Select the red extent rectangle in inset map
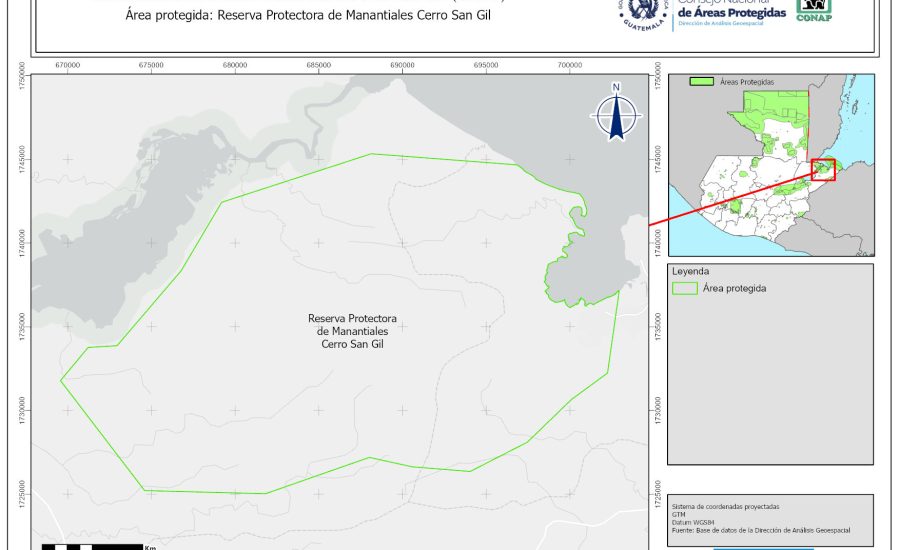Viewport: 900px width, 550px height. (x=823, y=169)
